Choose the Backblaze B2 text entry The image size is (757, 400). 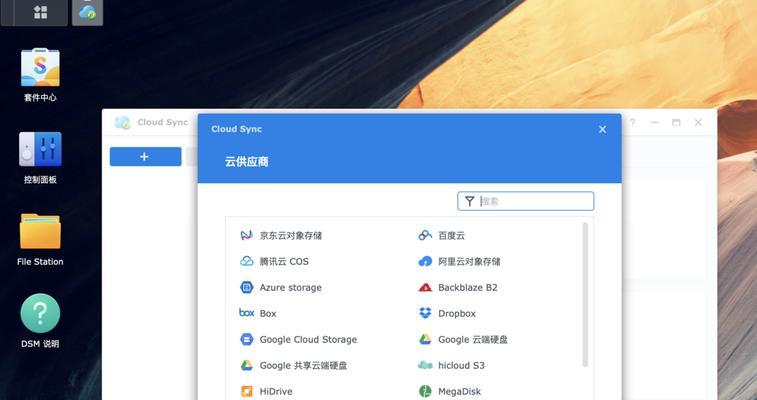468,288
